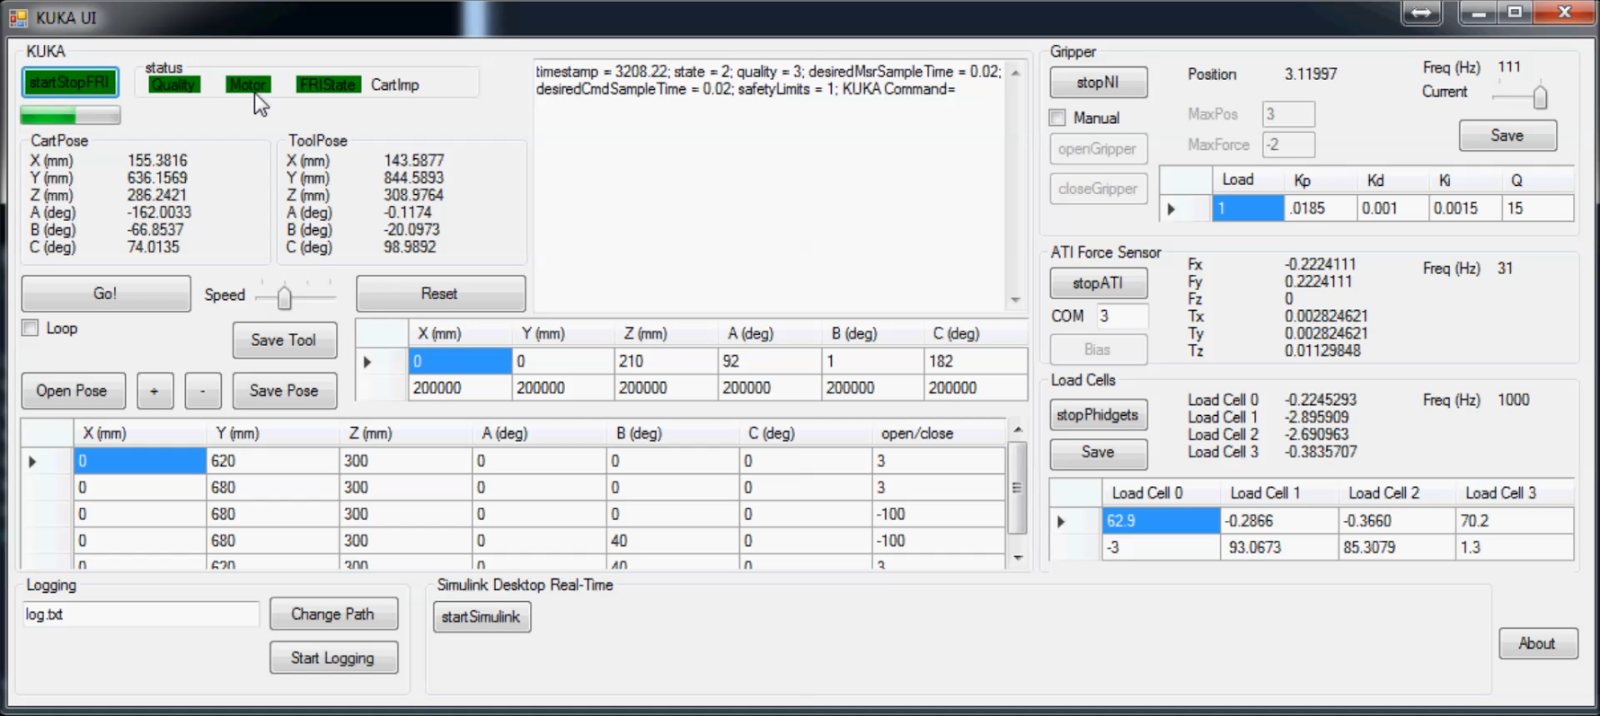
Task: Click the Reset button
Action: click(440, 293)
